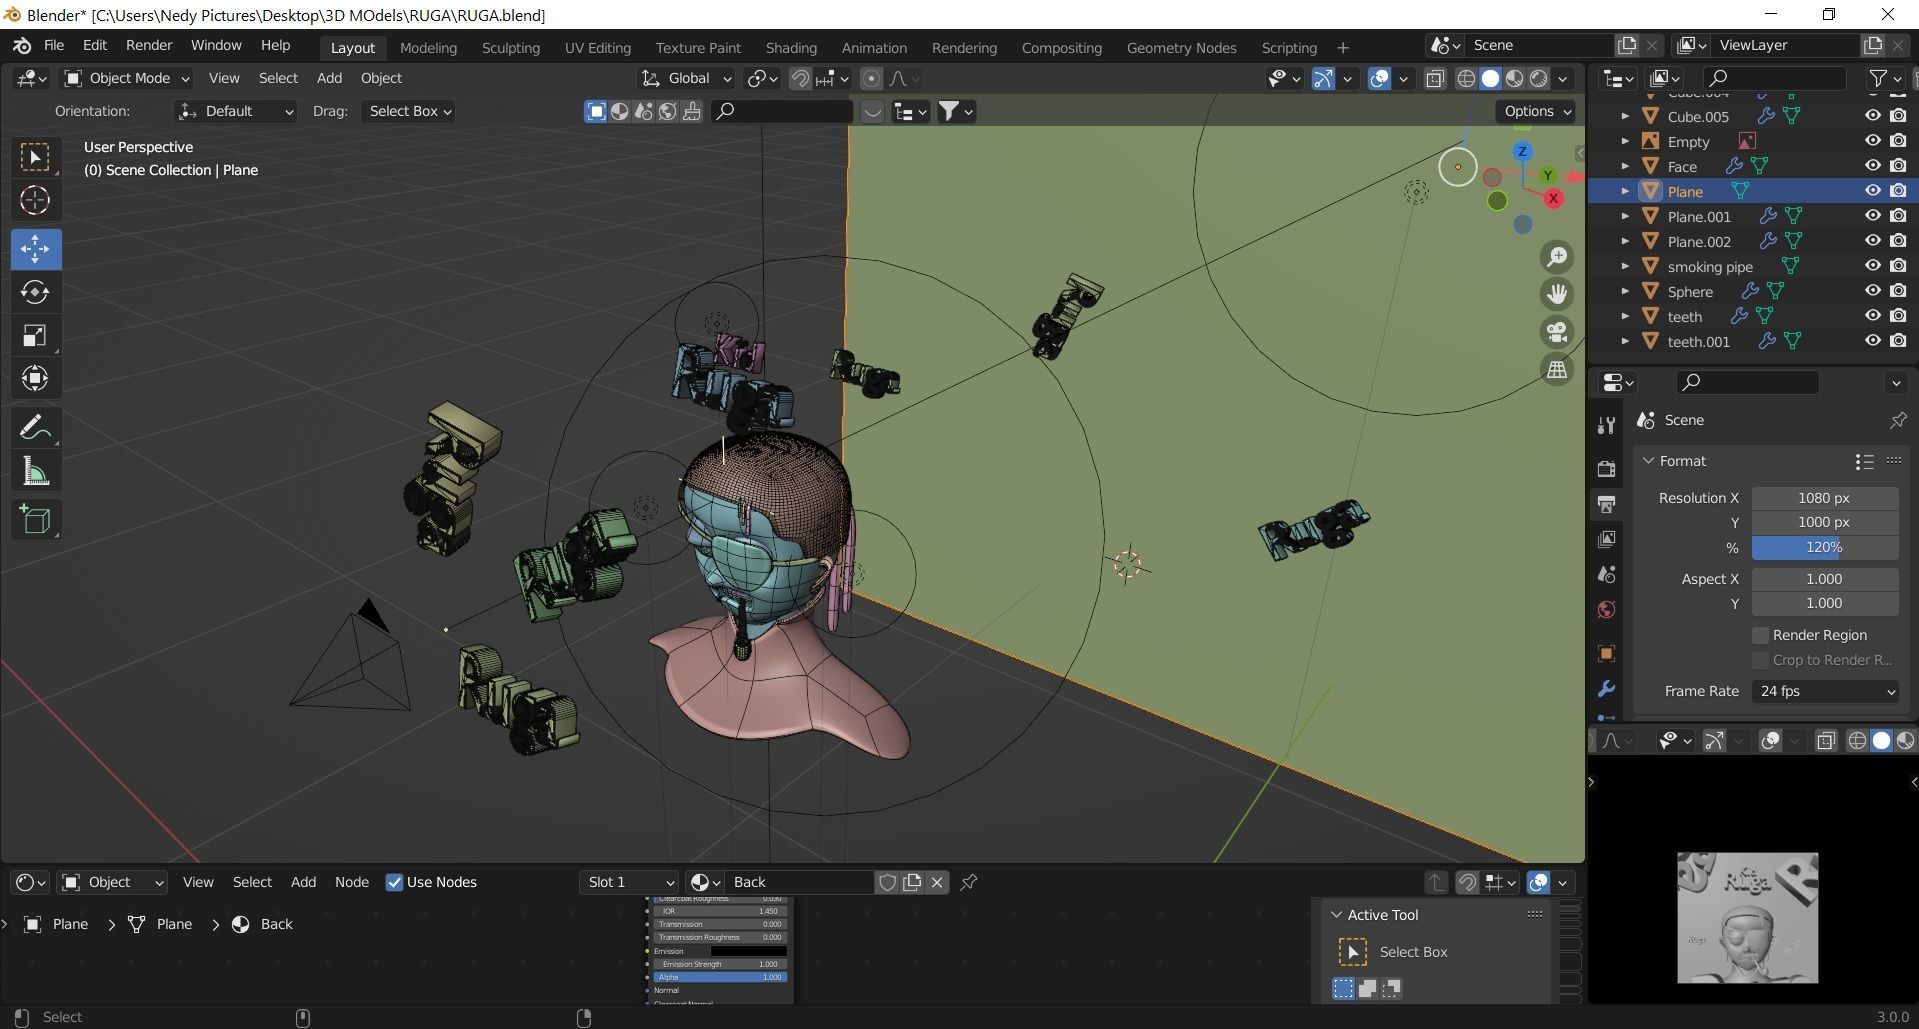The height and width of the screenshot is (1029, 1919).
Task: Open the Slot 1 material dropdown
Action: coord(628,882)
